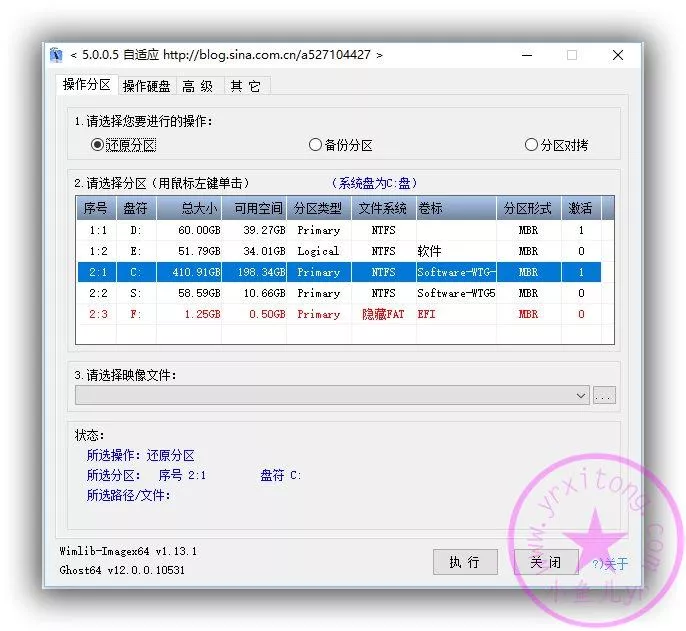Click the 可用空间 column header
This screenshot has height=631, width=686.
(258, 208)
